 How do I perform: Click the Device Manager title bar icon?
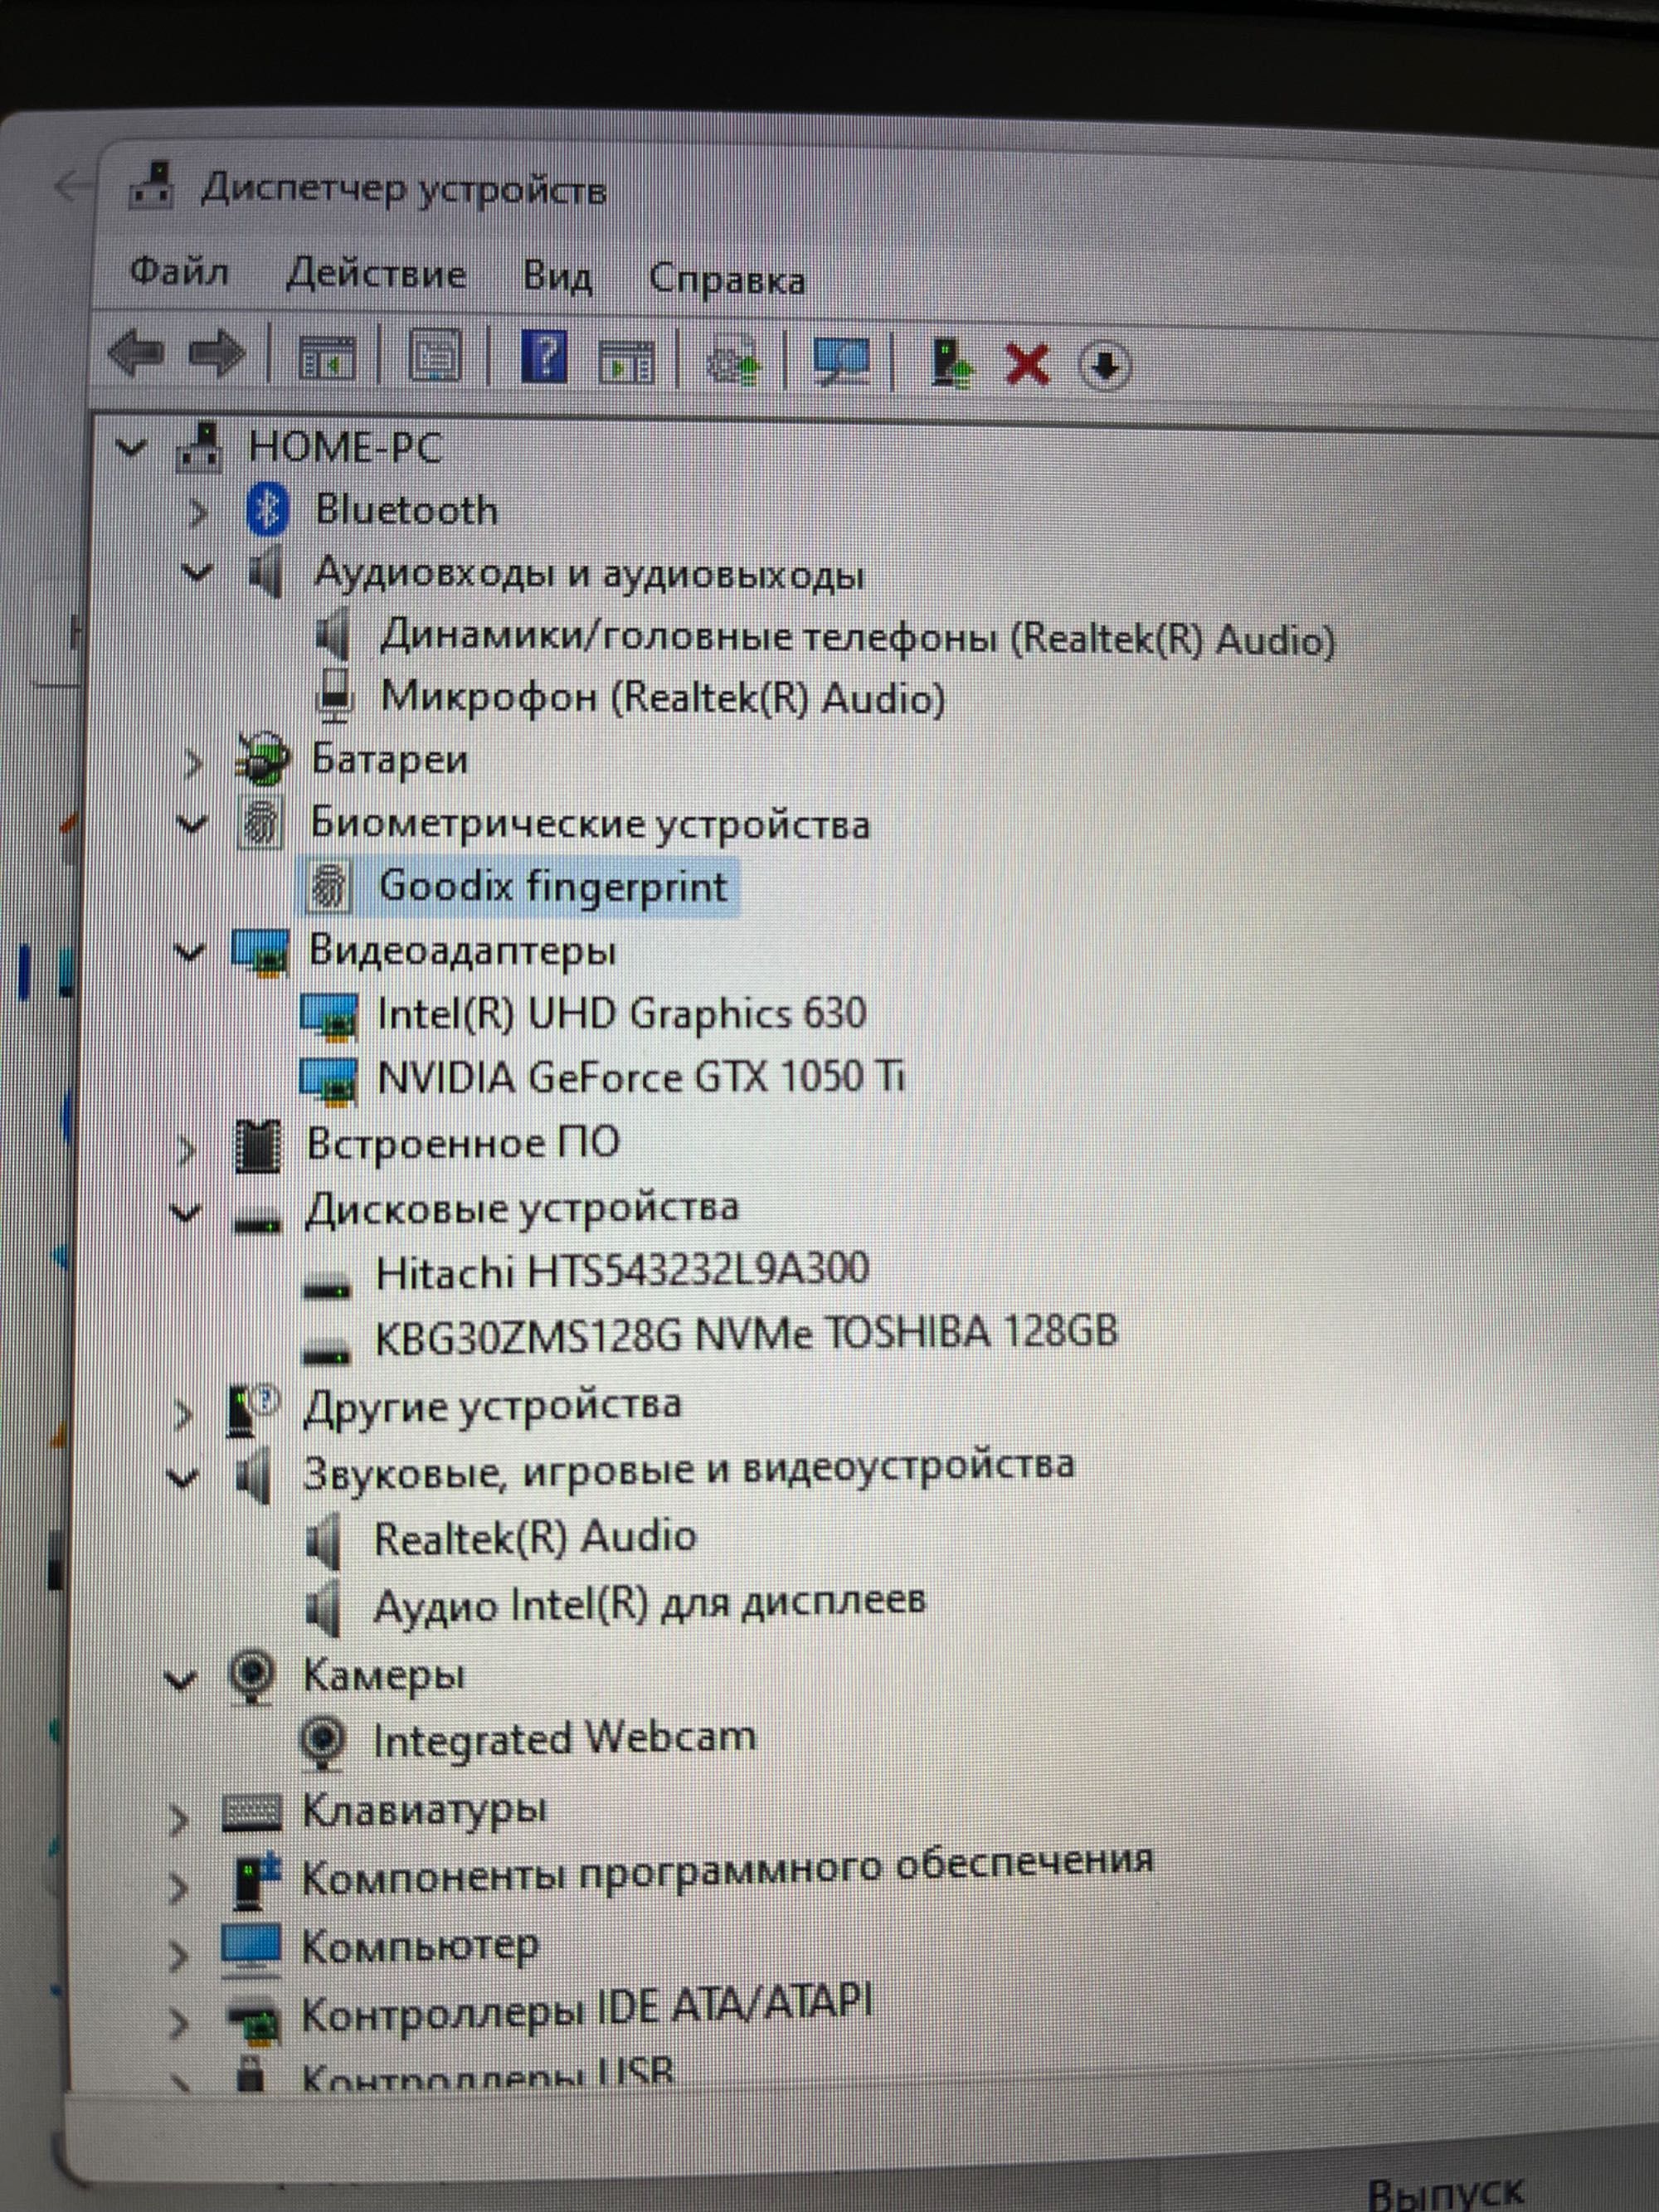(x=152, y=186)
